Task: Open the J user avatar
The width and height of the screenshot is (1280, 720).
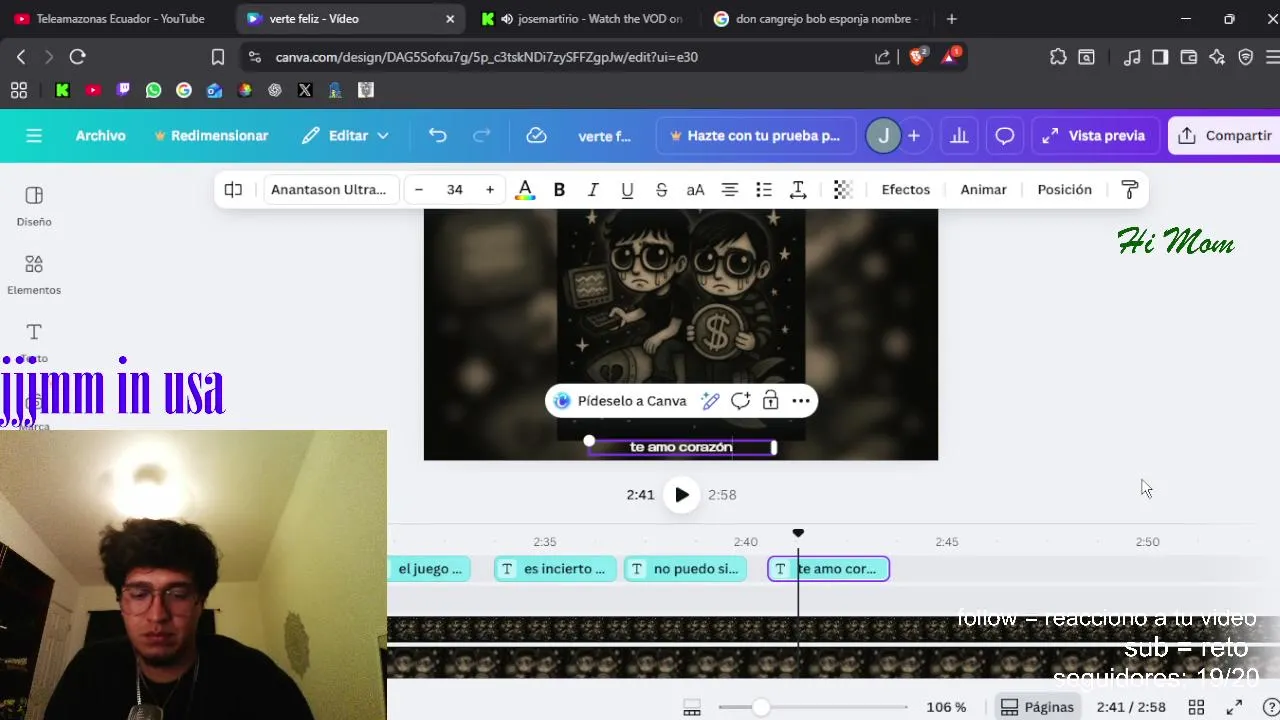Action: pos(883,135)
